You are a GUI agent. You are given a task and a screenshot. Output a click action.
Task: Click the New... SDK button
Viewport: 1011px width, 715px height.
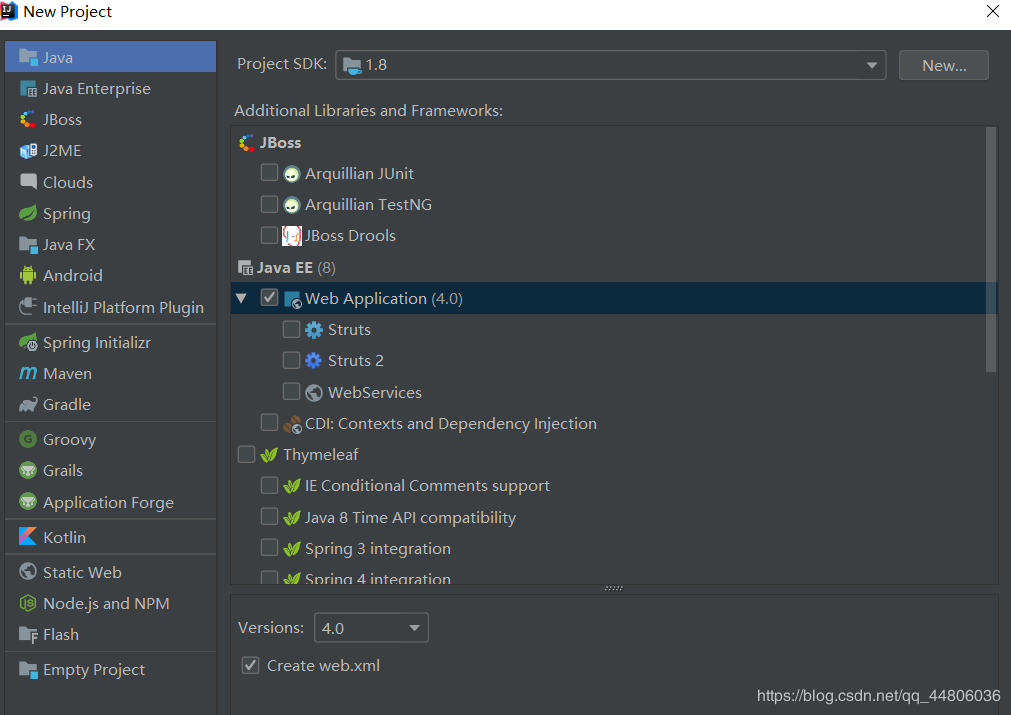click(x=943, y=65)
